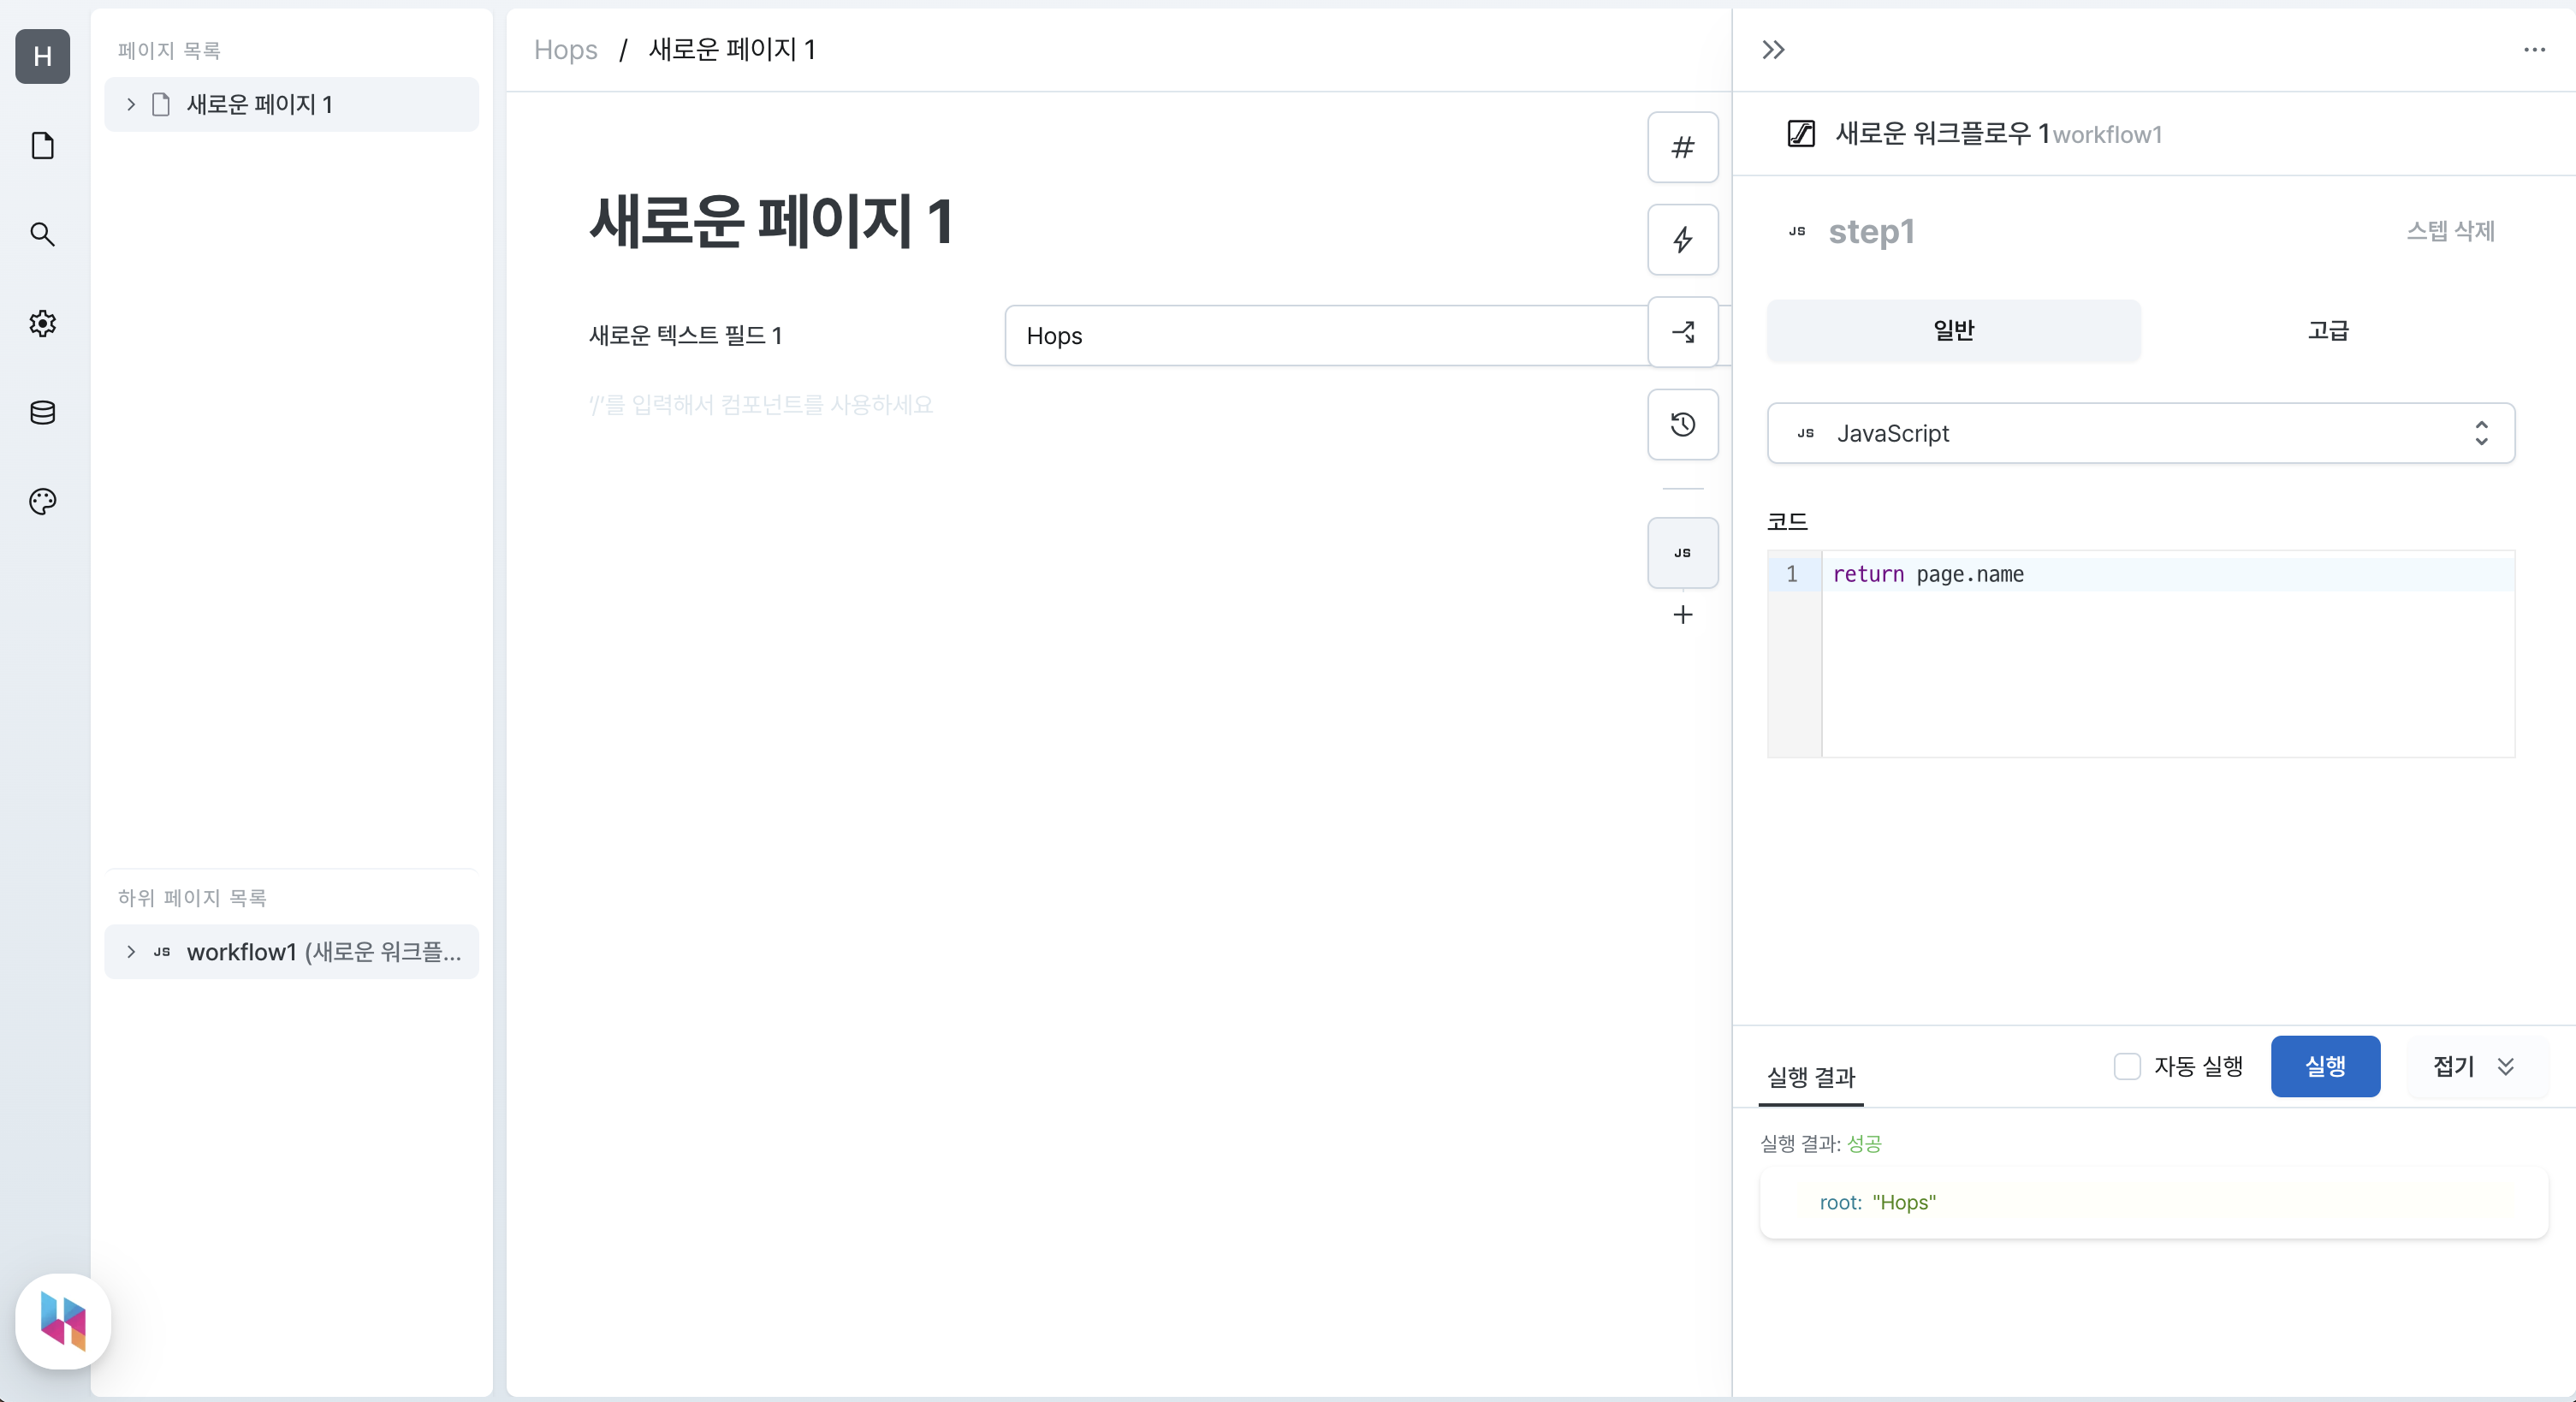
Task: Open the database icon in sidebar
Action: coord(43,412)
